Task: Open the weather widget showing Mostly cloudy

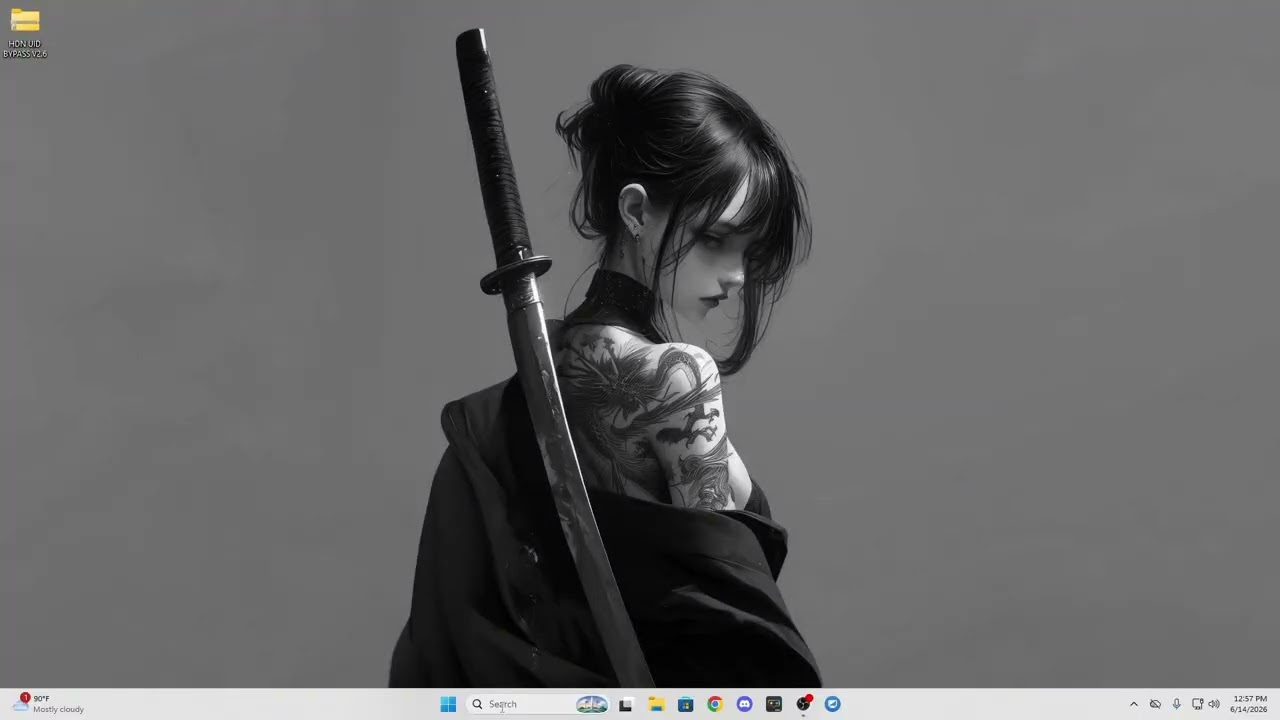Action: tap(48, 704)
